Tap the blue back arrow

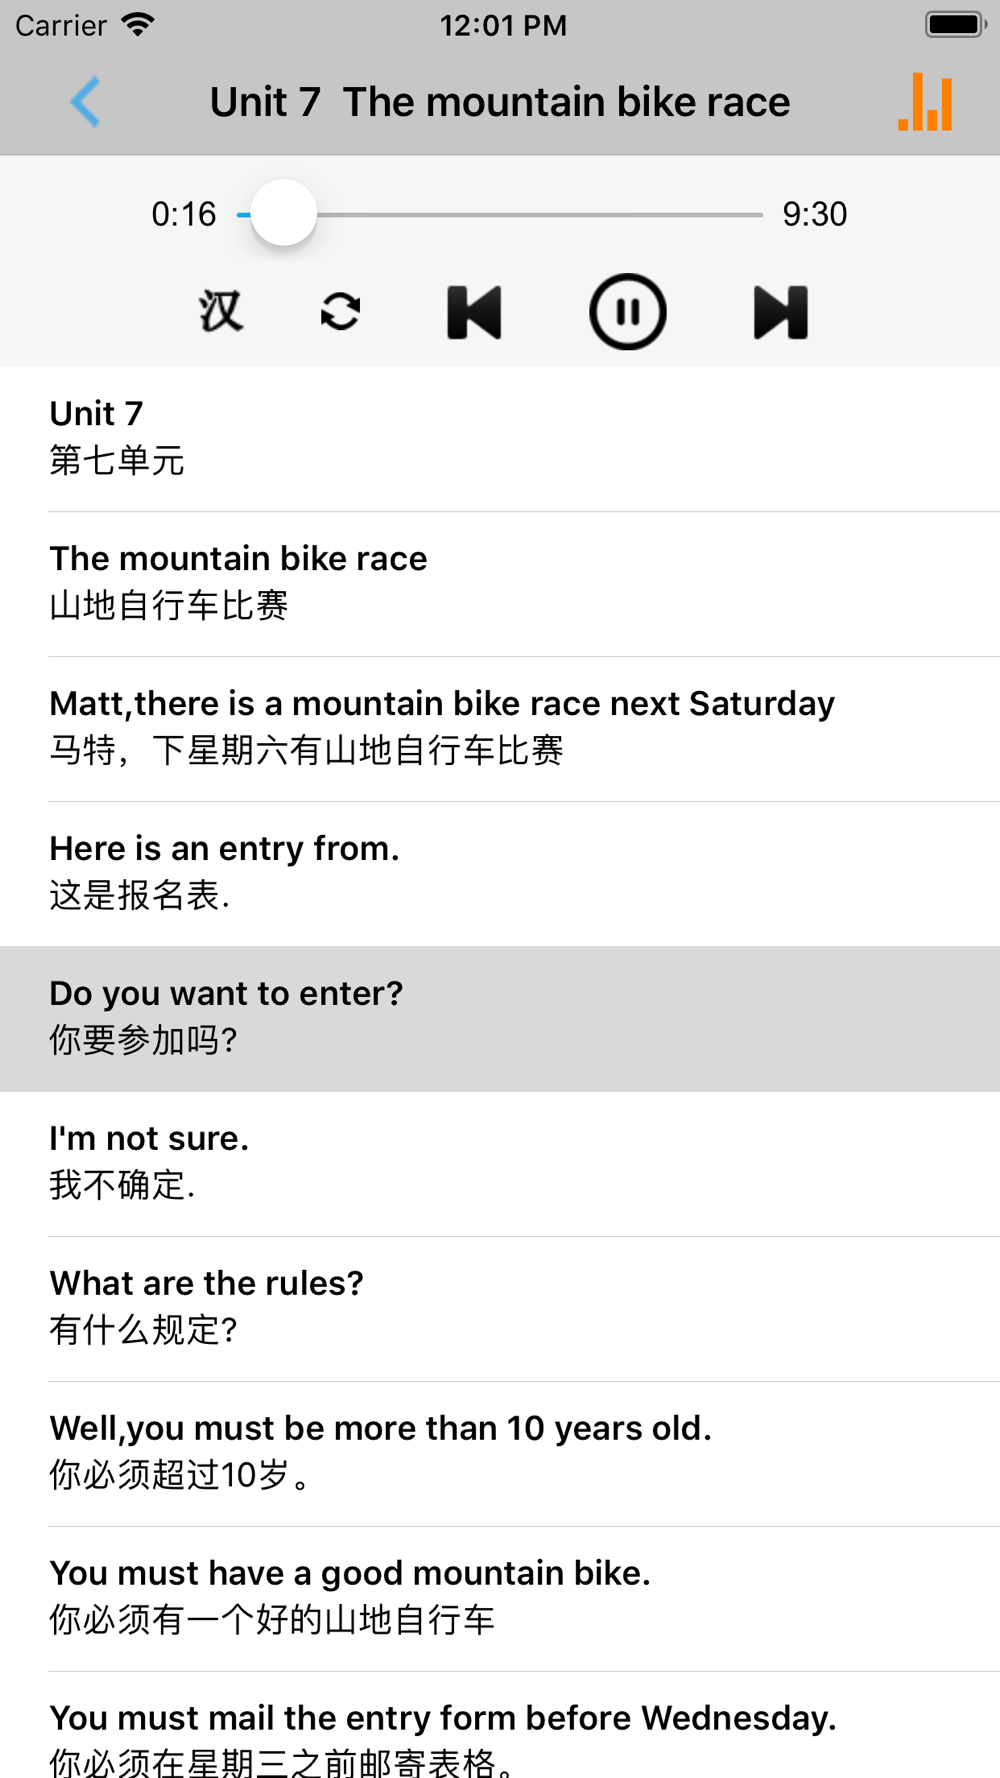tap(86, 102)
